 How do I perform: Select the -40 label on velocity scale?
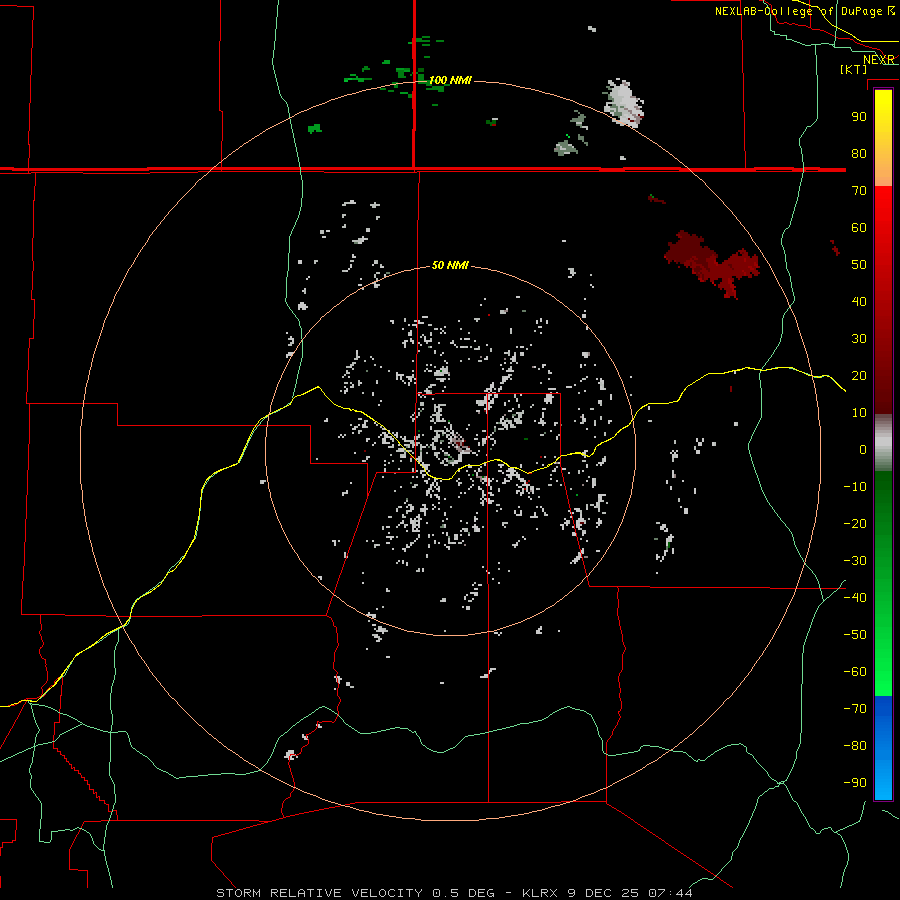[x=855, y=598]
